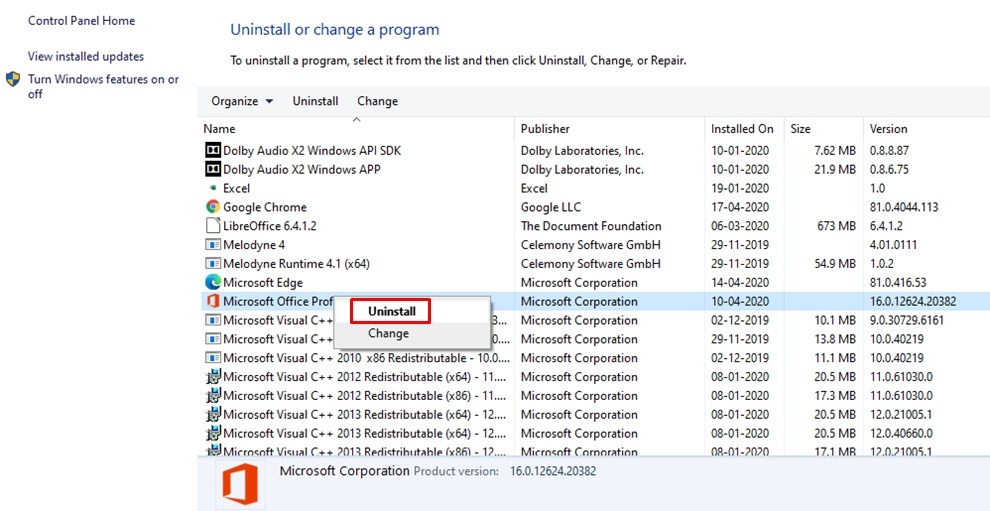The image size is (990, 511).
Task: Click version 81.0.4044.113 cell
Action: click(904, 207)
